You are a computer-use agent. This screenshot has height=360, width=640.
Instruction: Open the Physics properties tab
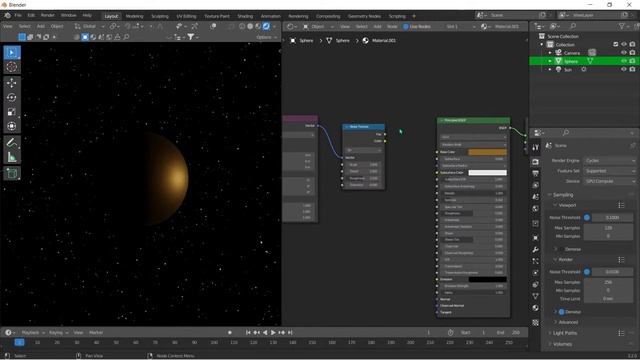536,273
